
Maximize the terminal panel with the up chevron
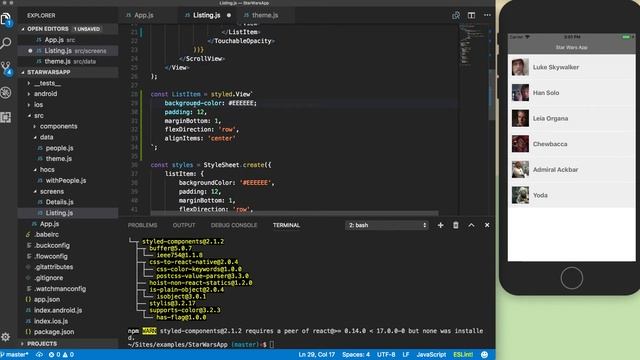pyautogui.click(x=471, y=225)
